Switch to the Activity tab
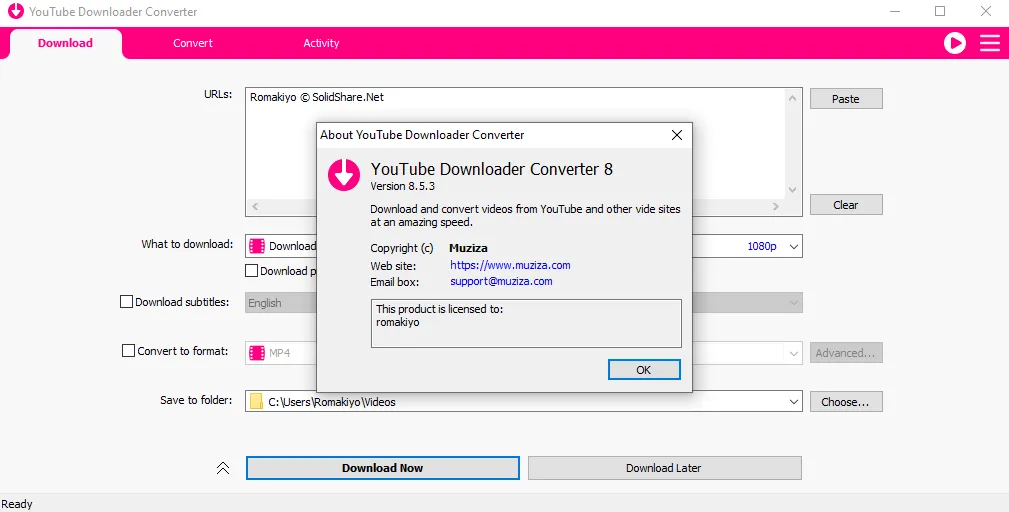The image size is (1009, 512). tap(321, 43)
